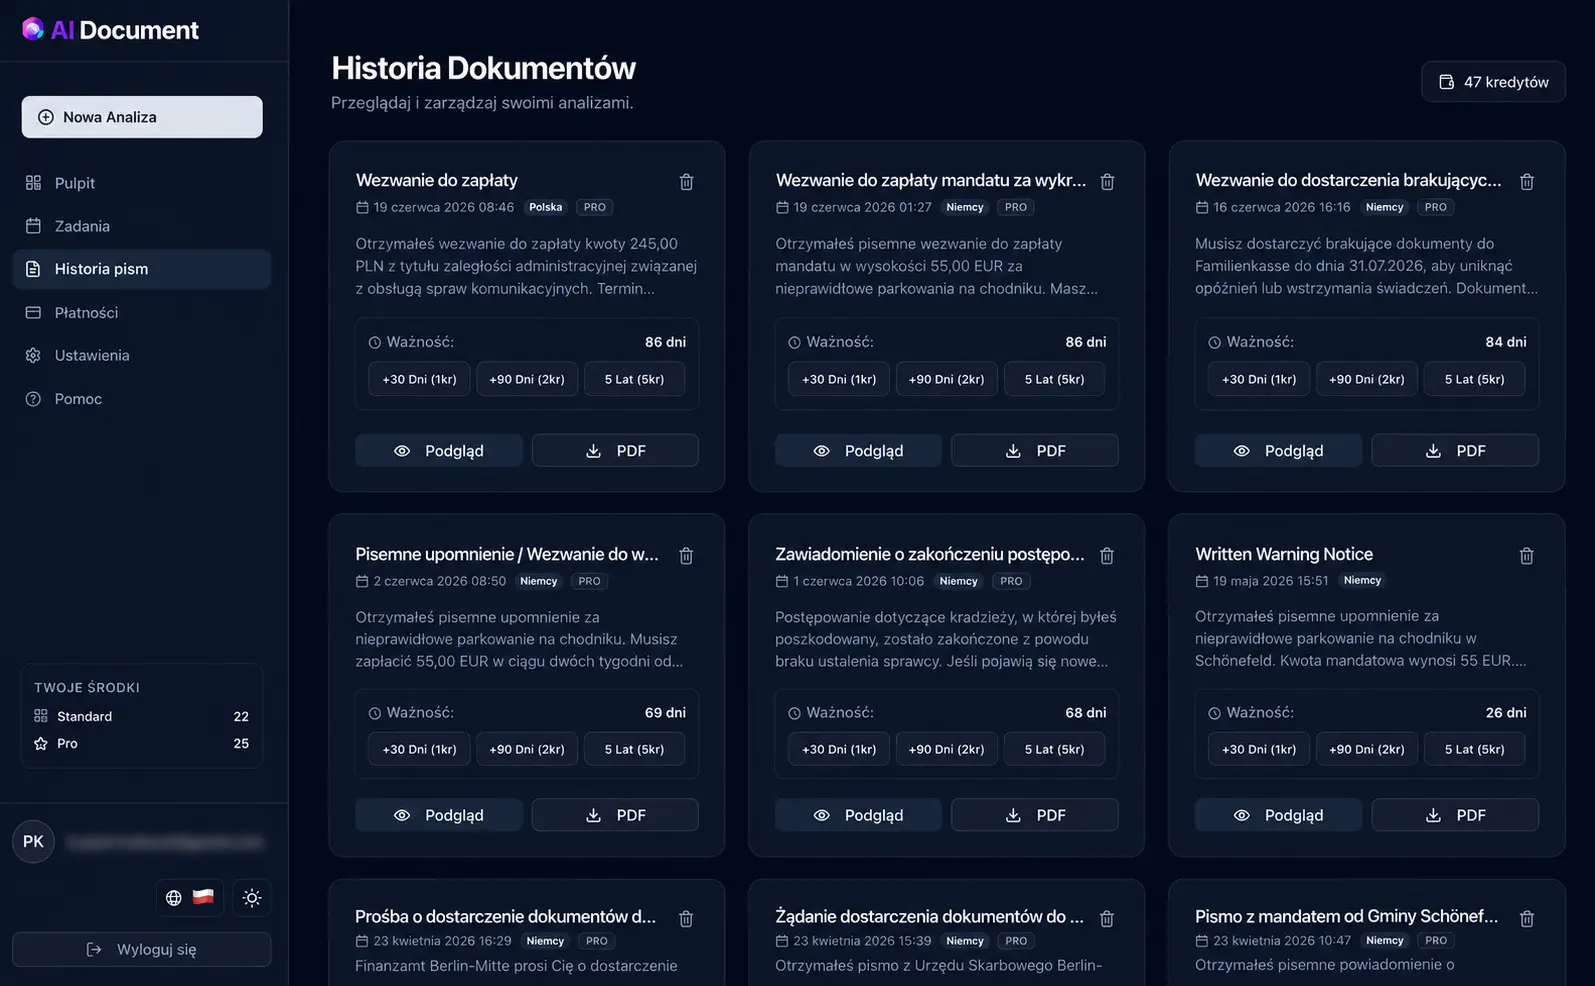
Task: Click the '26 dni' validity value
Action: (1505, 713)
